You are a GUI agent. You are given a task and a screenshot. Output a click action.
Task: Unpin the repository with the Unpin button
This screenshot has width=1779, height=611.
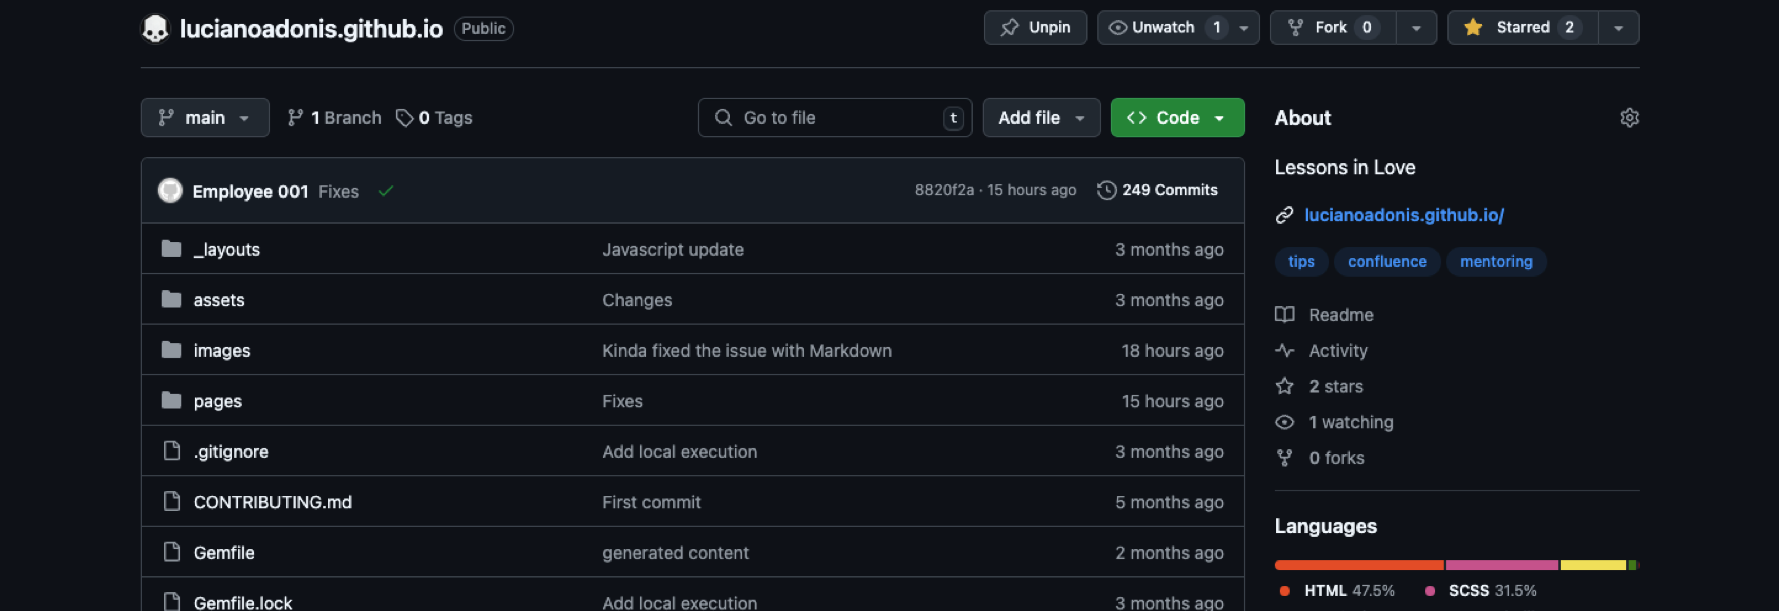pyautogui.click(x=1035, y=28)
